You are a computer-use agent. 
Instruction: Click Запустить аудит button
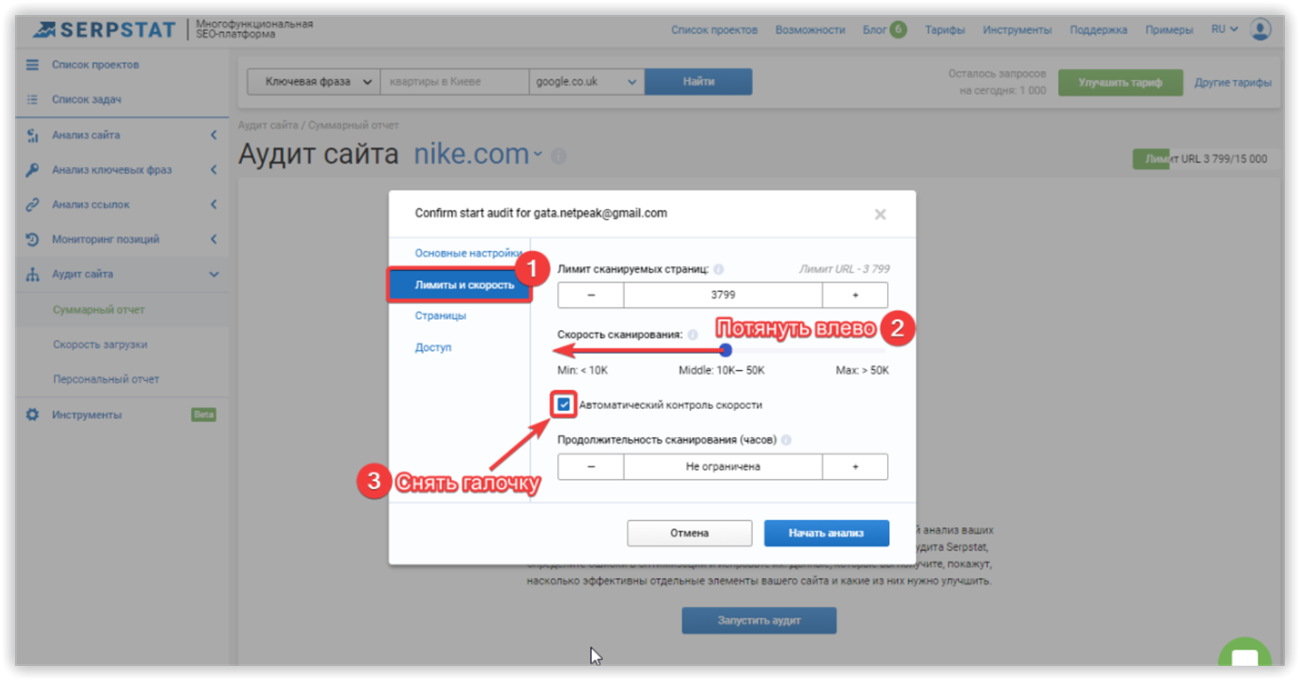759,620
